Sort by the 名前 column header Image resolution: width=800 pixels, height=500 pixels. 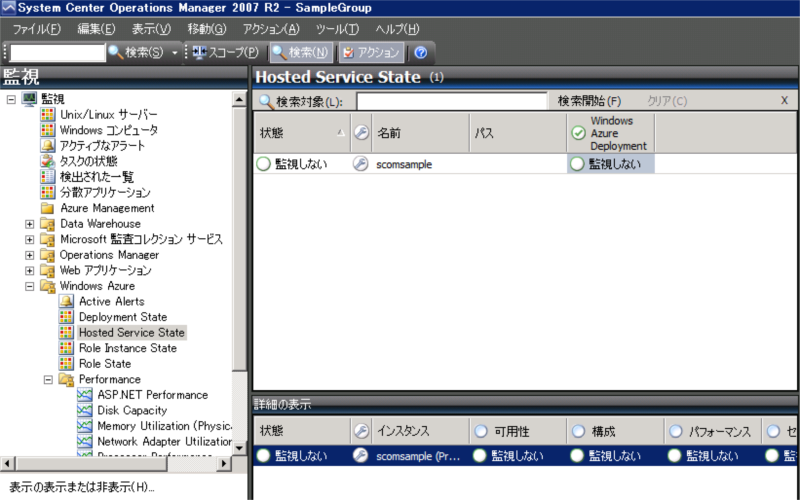pyautogui.click(x=420, y=133)
